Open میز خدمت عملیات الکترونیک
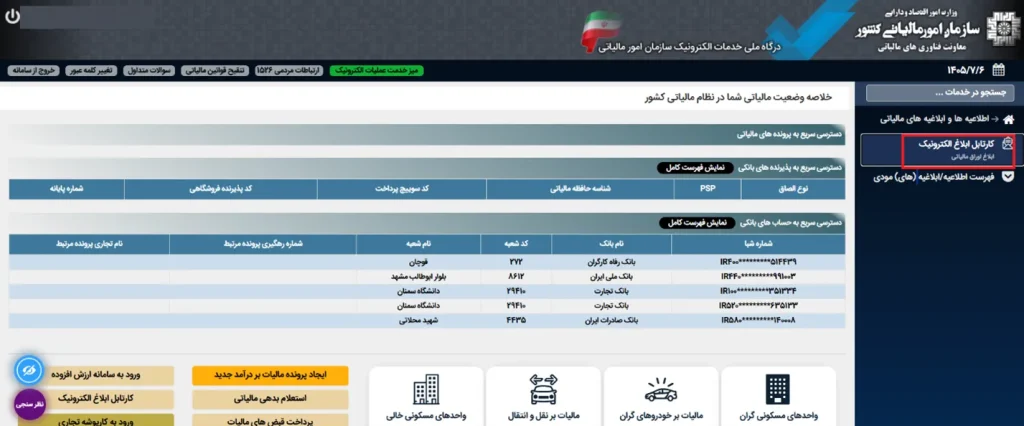 pyautogui.click(x=377, y=71)
